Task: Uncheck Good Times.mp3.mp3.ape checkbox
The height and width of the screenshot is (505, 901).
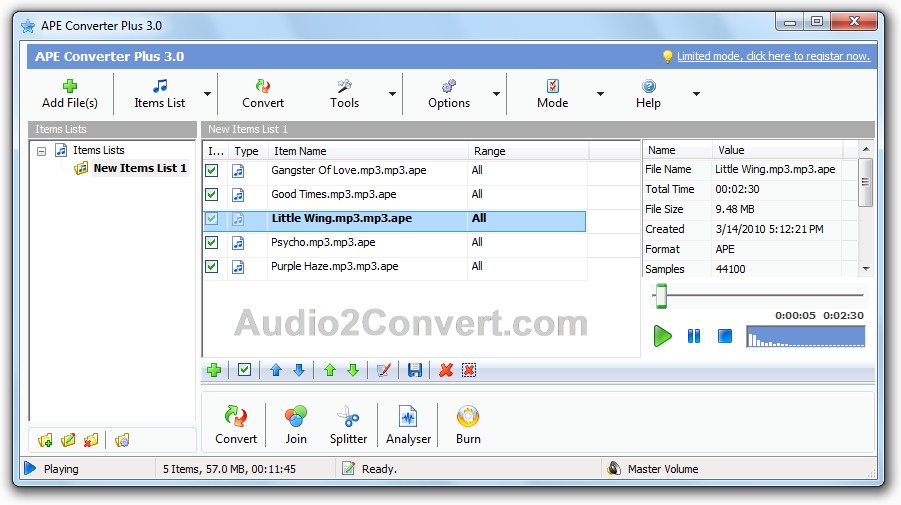Action: 212,194
